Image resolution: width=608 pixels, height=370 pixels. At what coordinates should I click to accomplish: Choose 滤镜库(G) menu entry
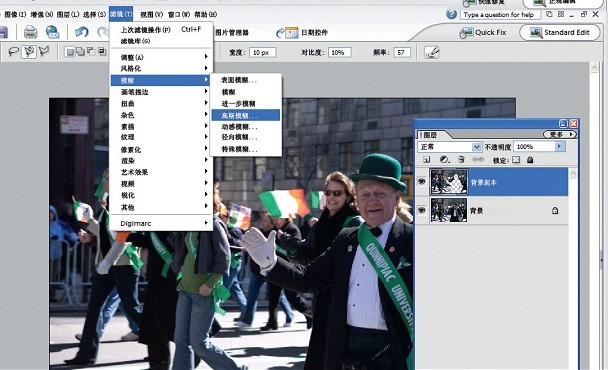pos(161,41)
